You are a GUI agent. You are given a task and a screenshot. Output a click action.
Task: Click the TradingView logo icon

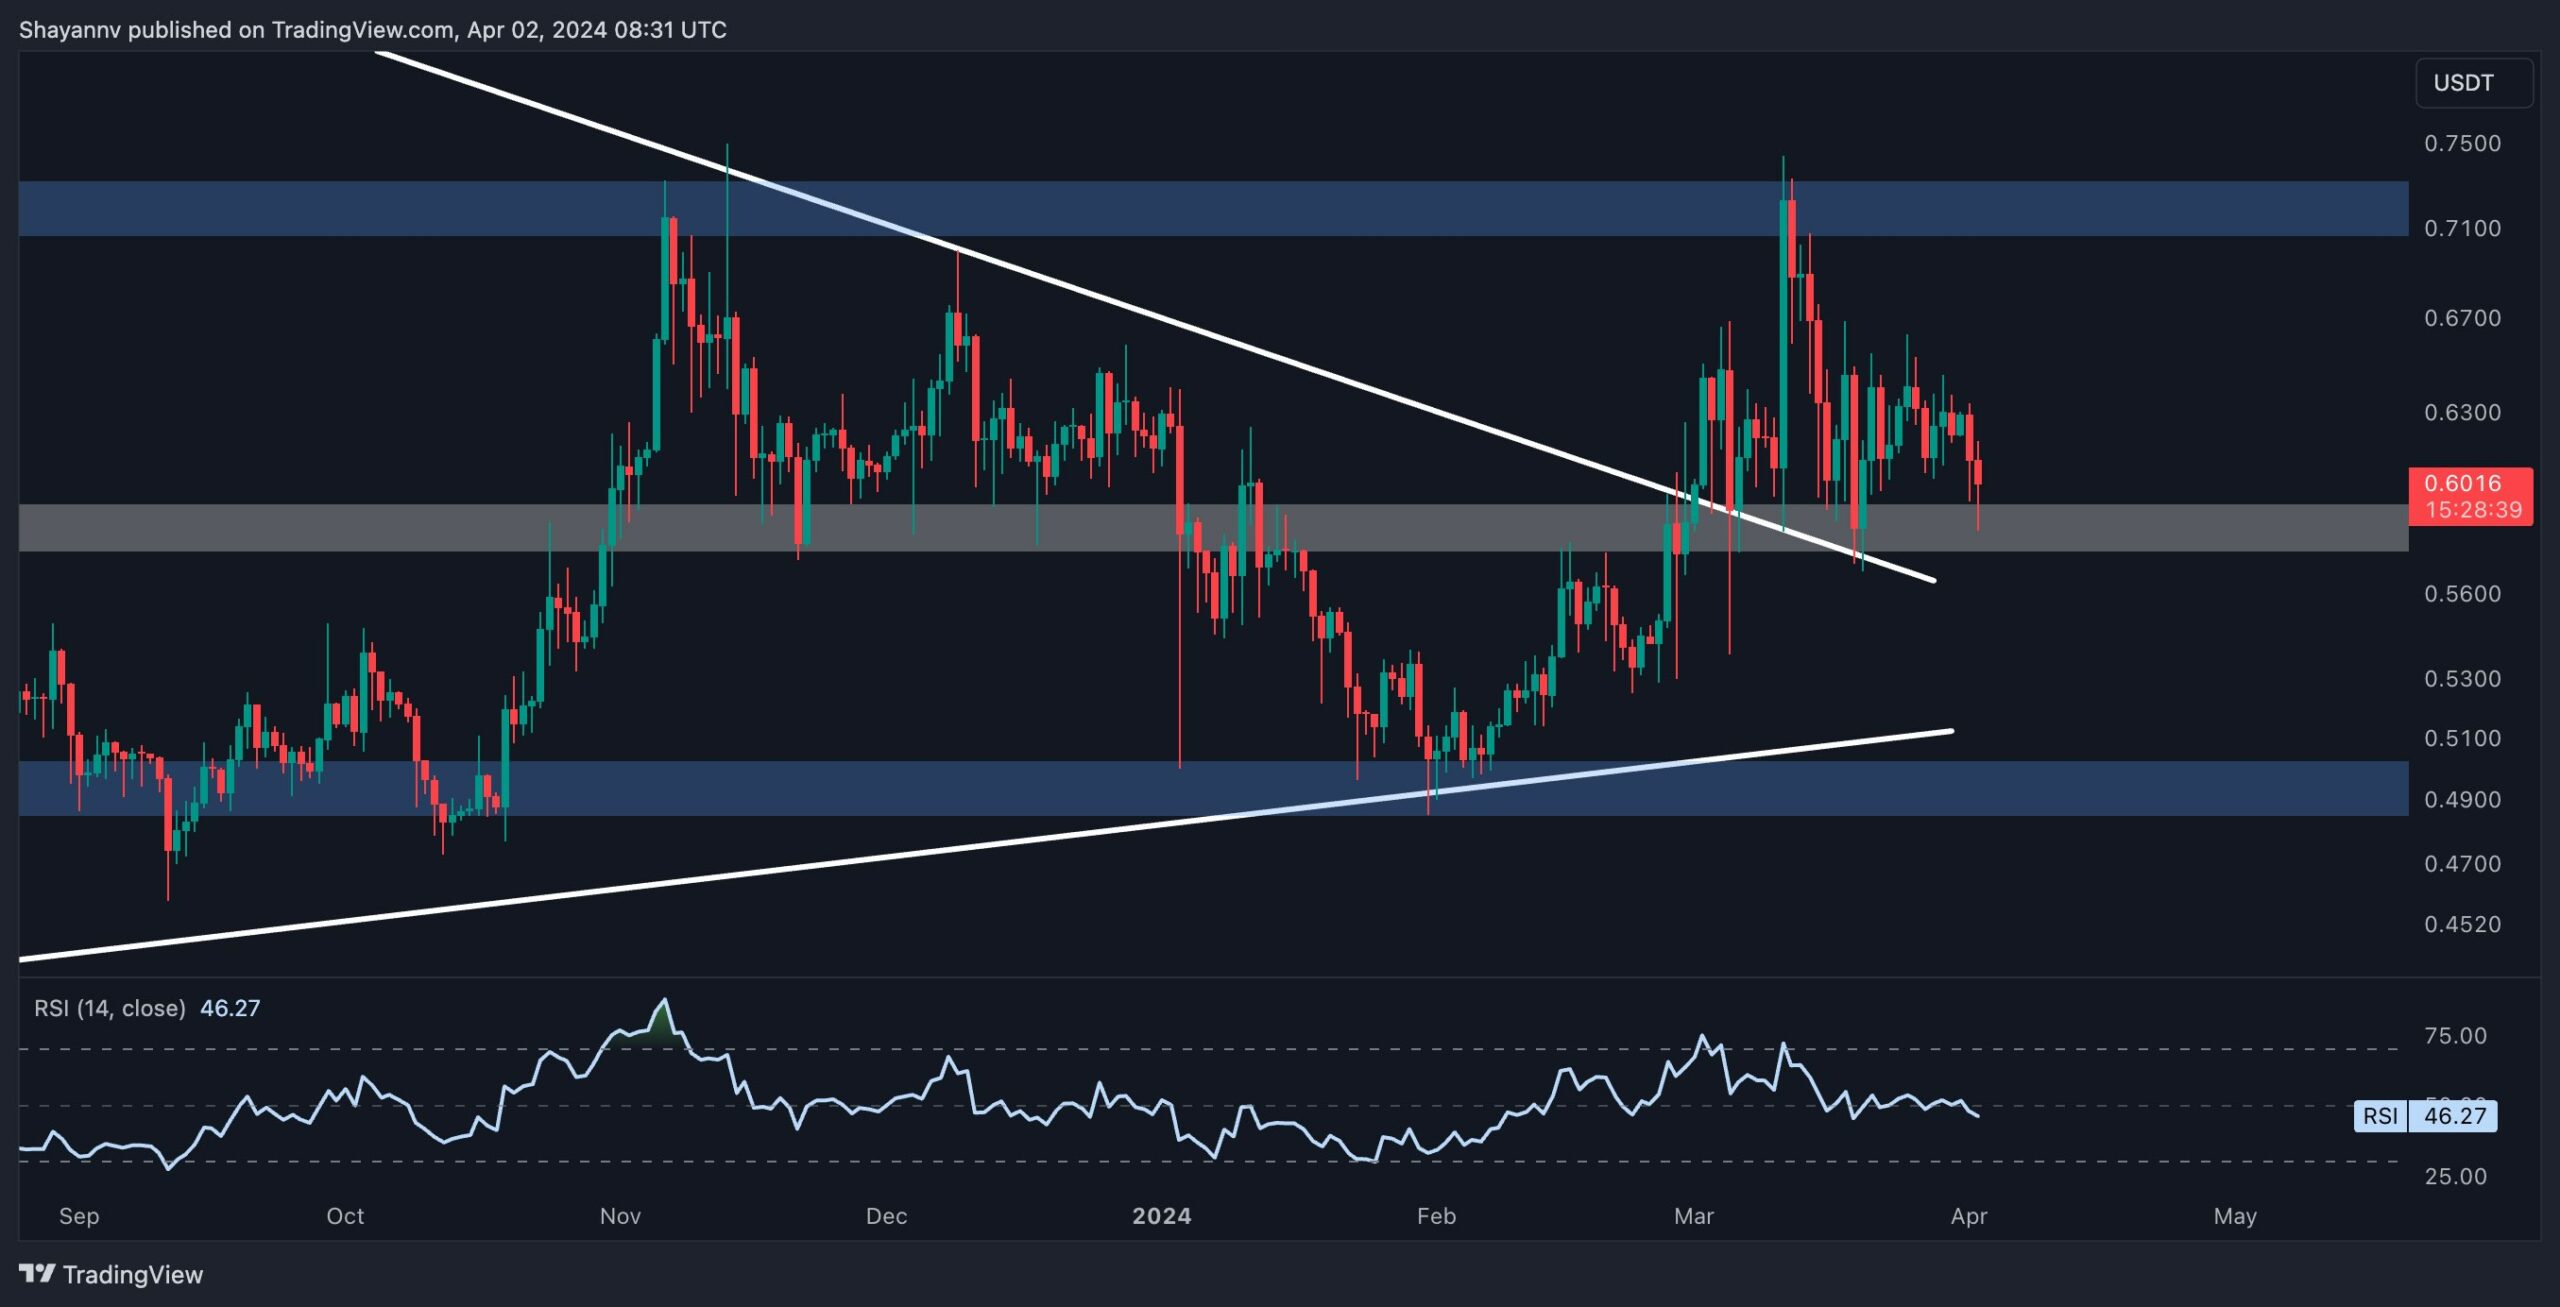37,1273
